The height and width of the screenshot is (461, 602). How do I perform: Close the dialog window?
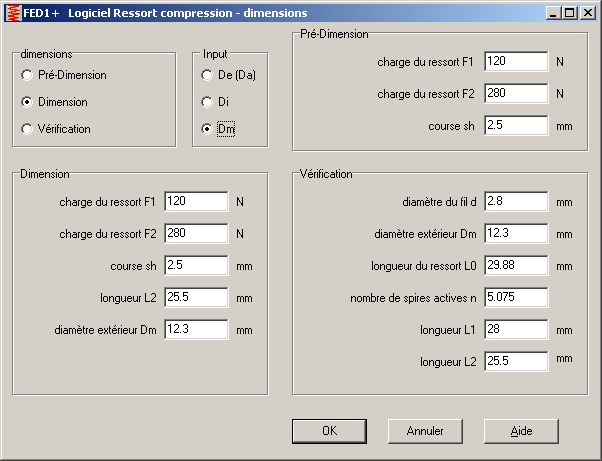click(588, 12)
